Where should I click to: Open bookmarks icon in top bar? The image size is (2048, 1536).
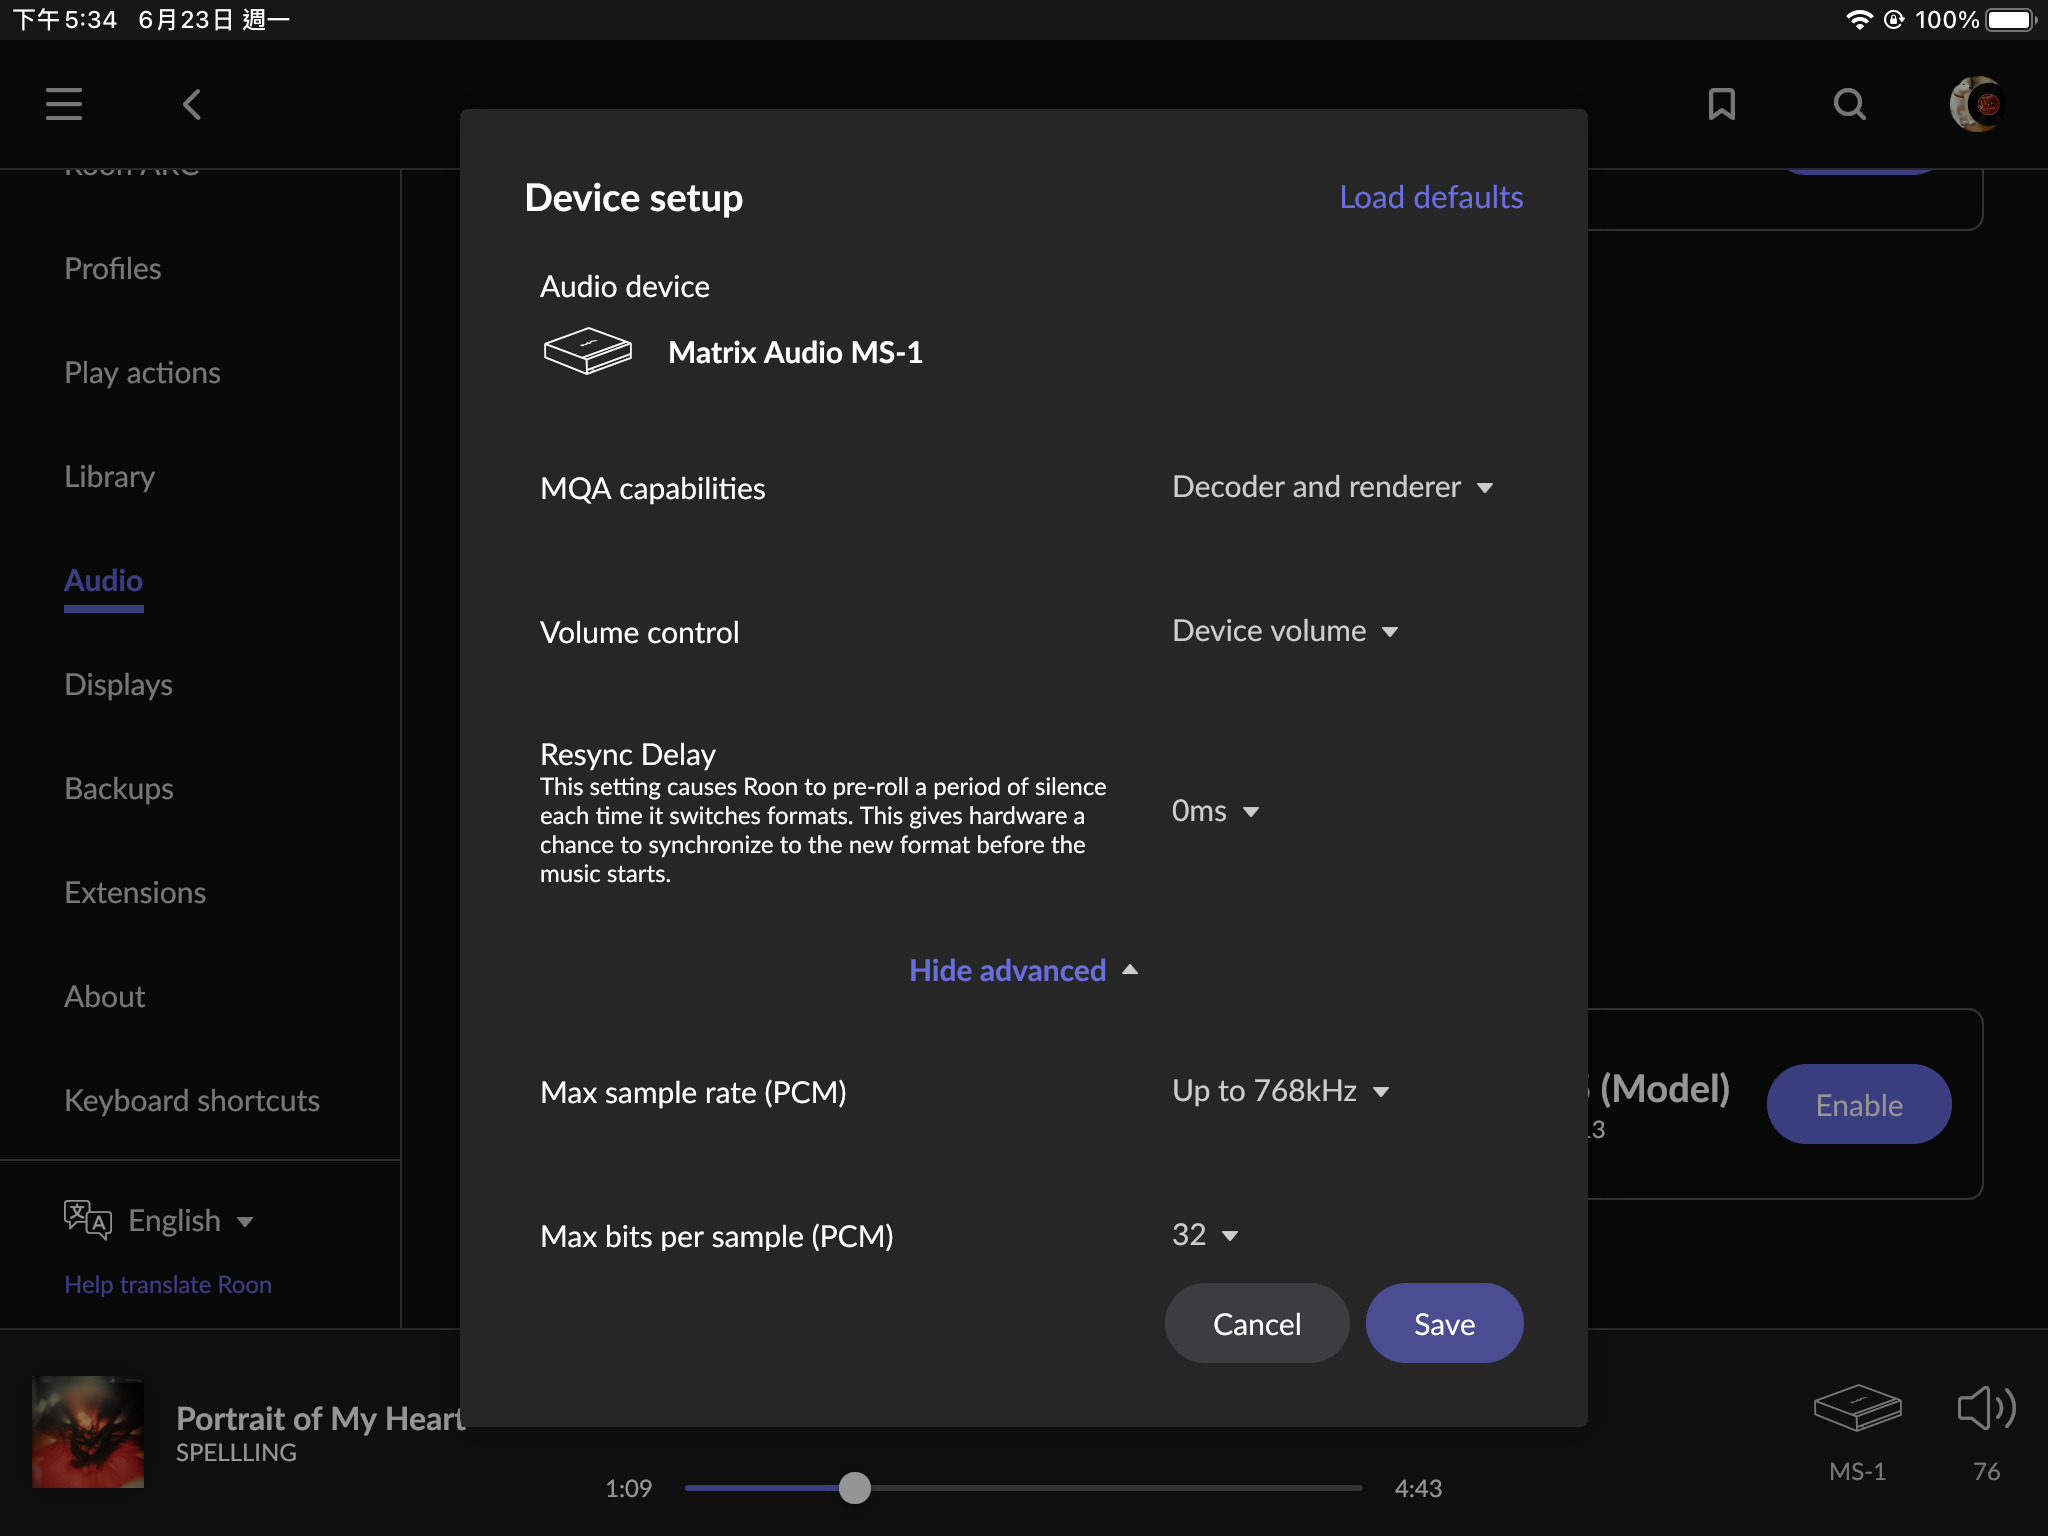click(x=1721, y=104)
